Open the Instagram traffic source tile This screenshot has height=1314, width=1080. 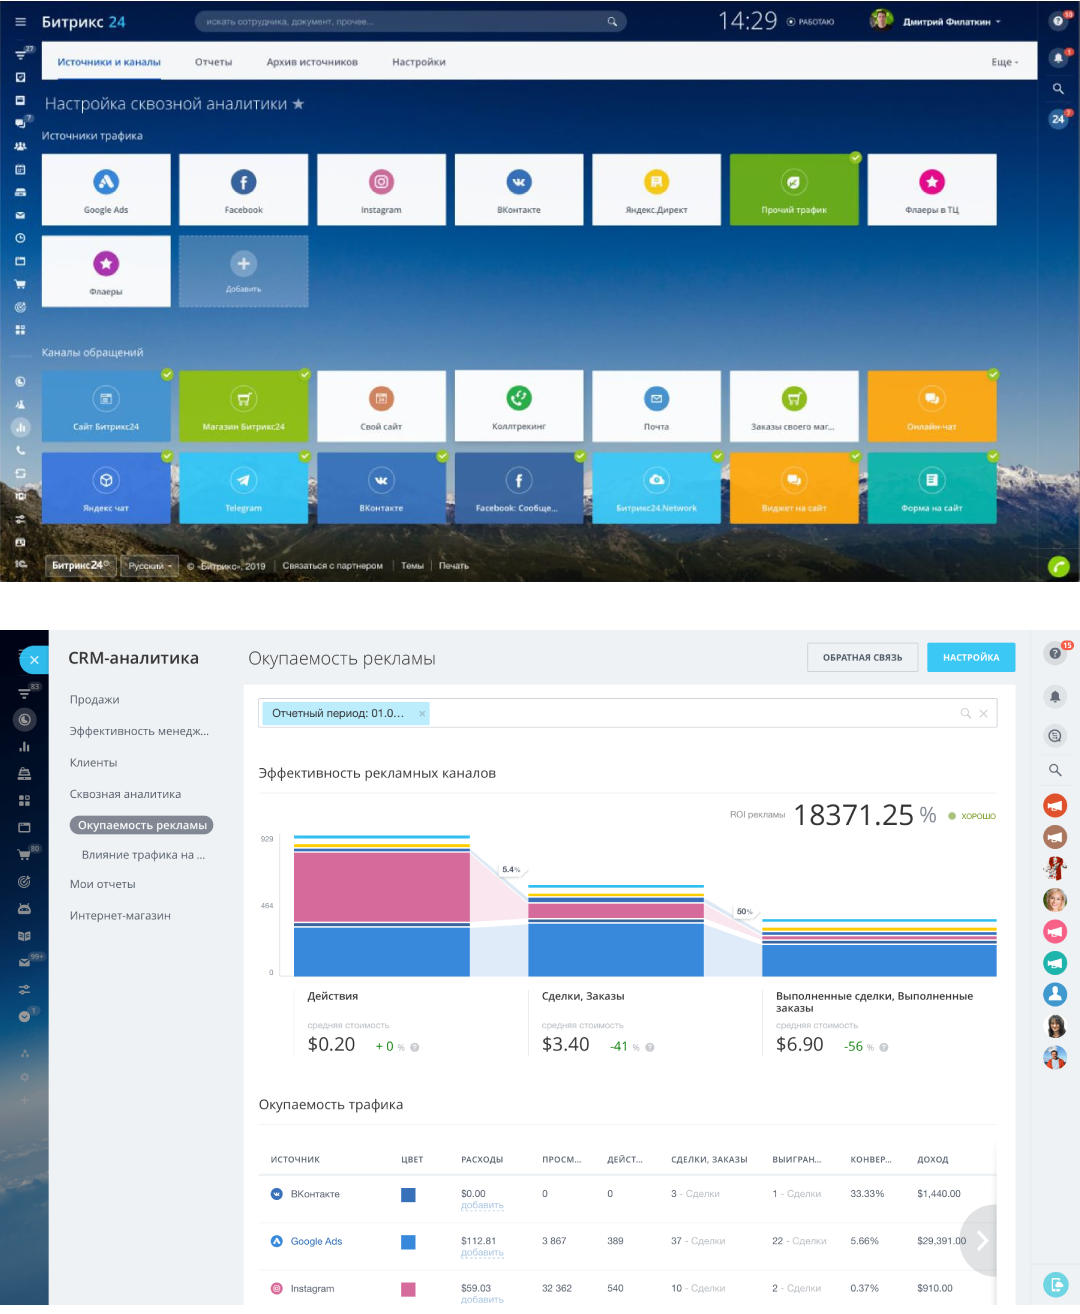pyautogui.click(x=381, y=190)
